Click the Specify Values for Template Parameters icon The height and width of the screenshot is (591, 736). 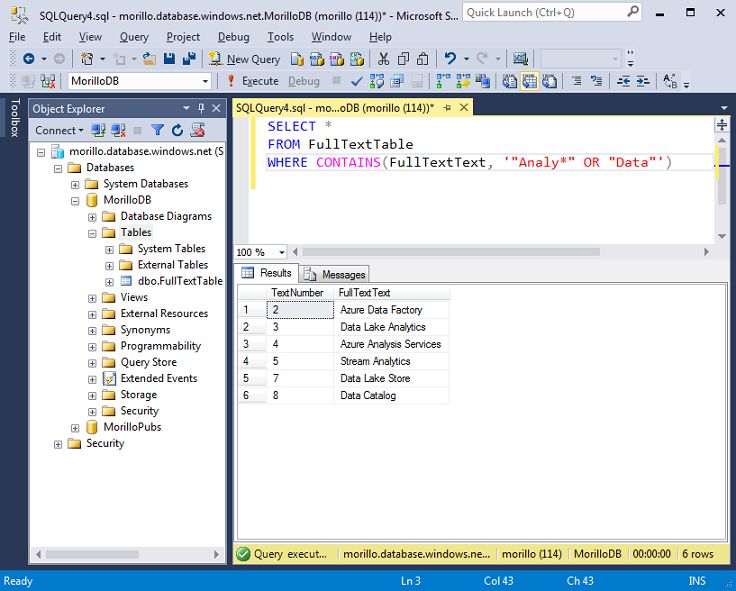click(670, 81)
